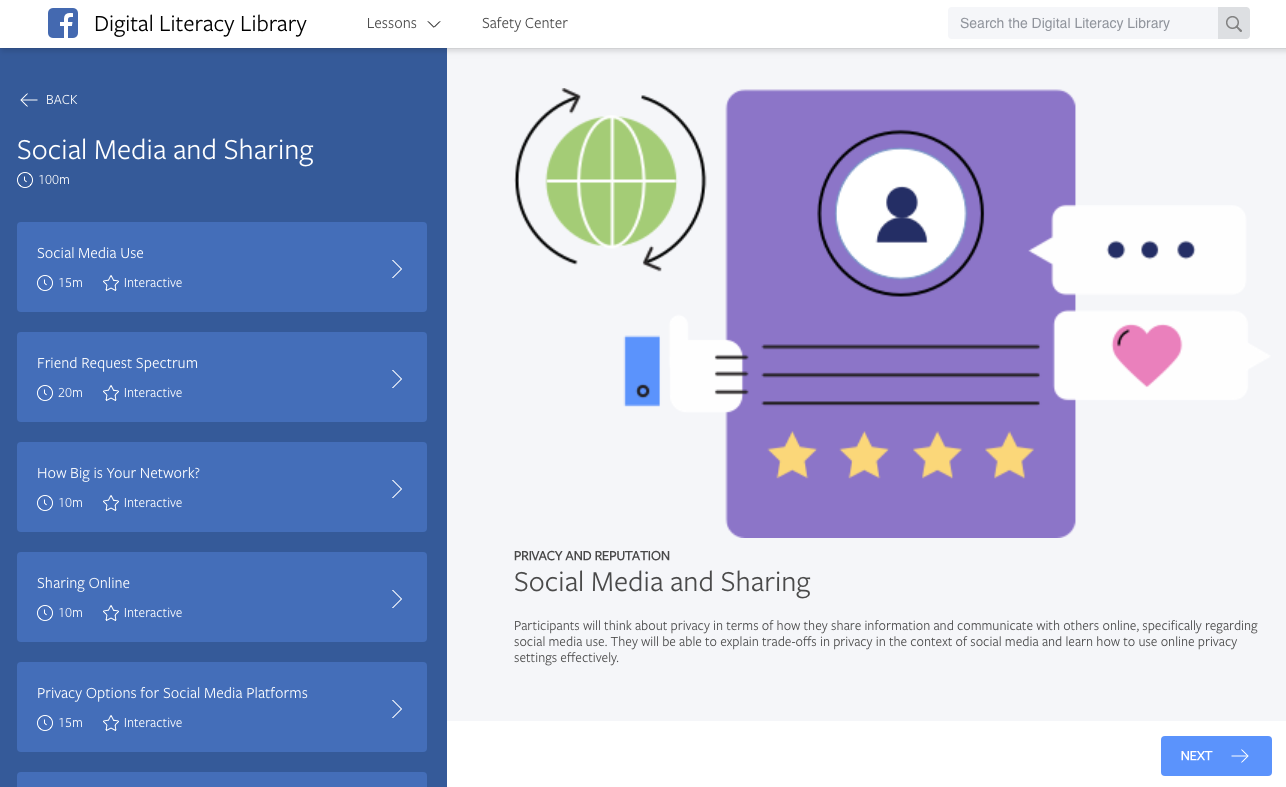
Task: Click the clock icon on Privacy Options card
Action: click(x=44, y=723)
